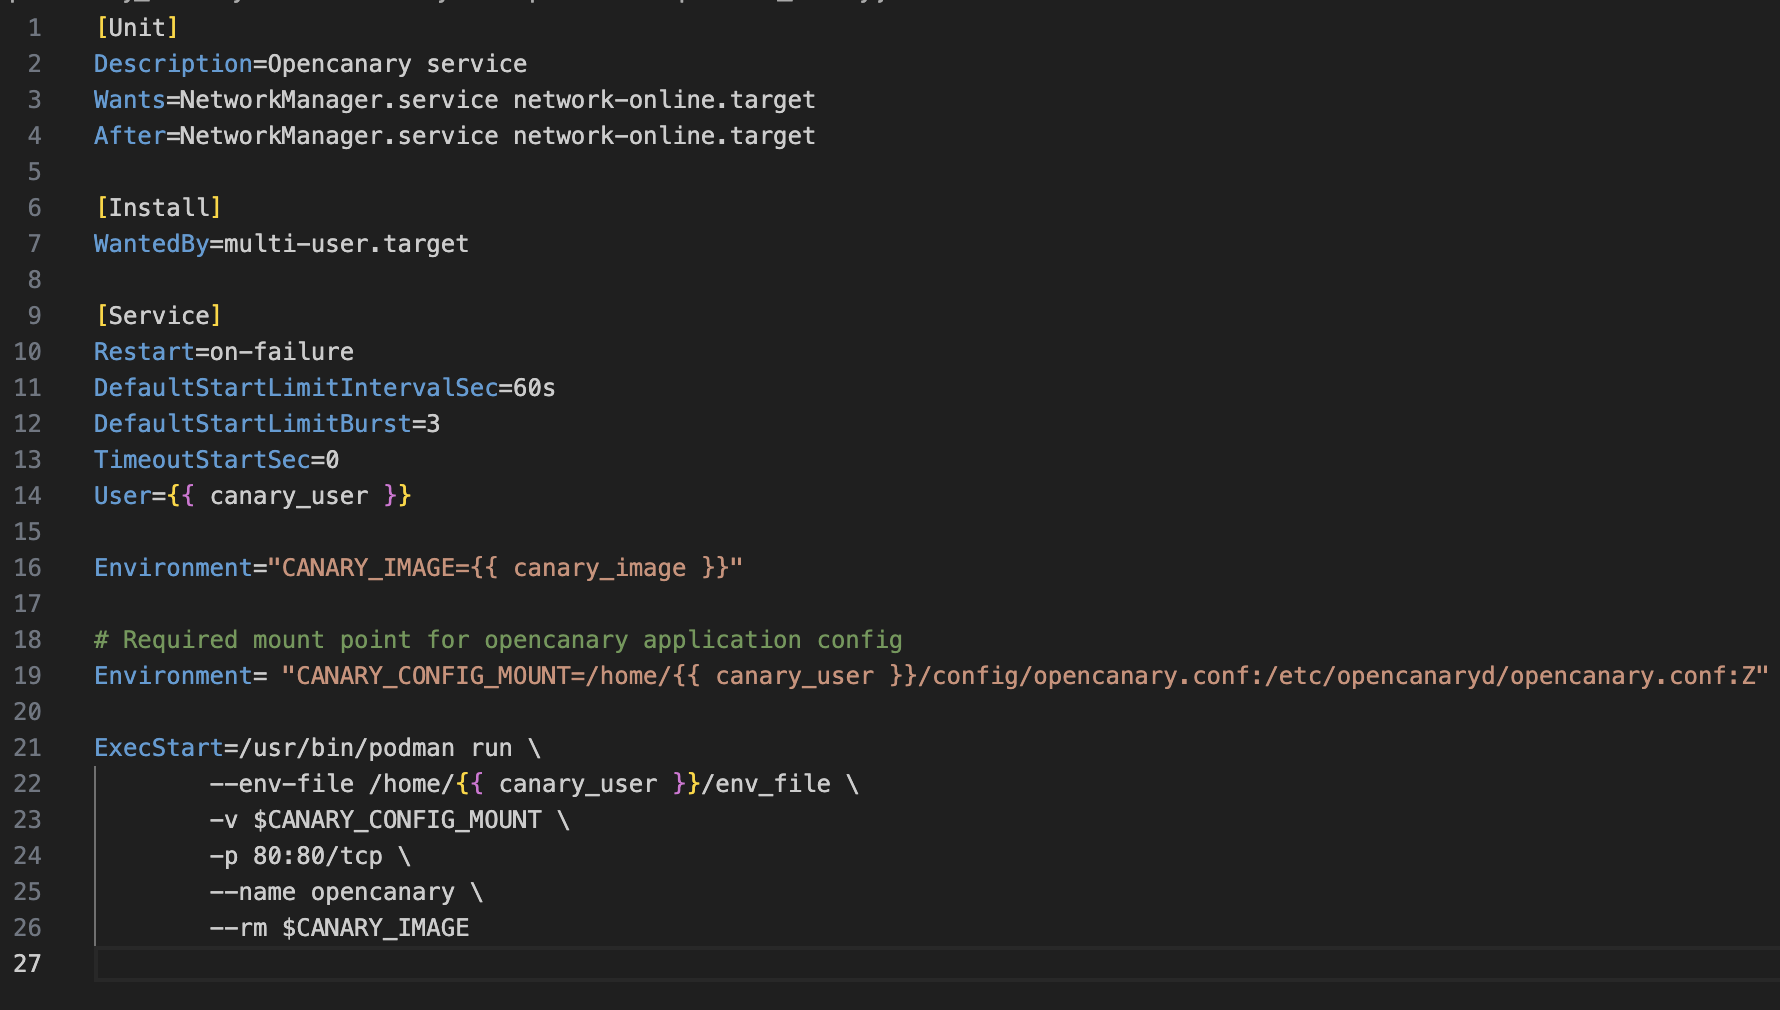Click the Wants directive
Viewport: 1780px width, 1010px height.
(x=128, y=99)
